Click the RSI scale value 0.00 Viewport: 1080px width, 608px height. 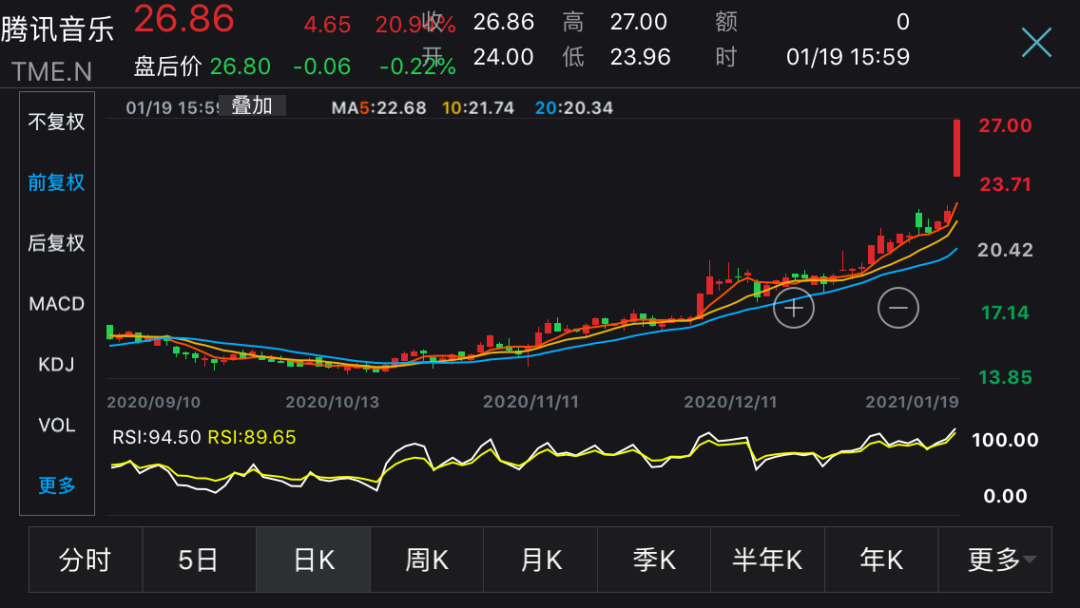coord(1005,496)
